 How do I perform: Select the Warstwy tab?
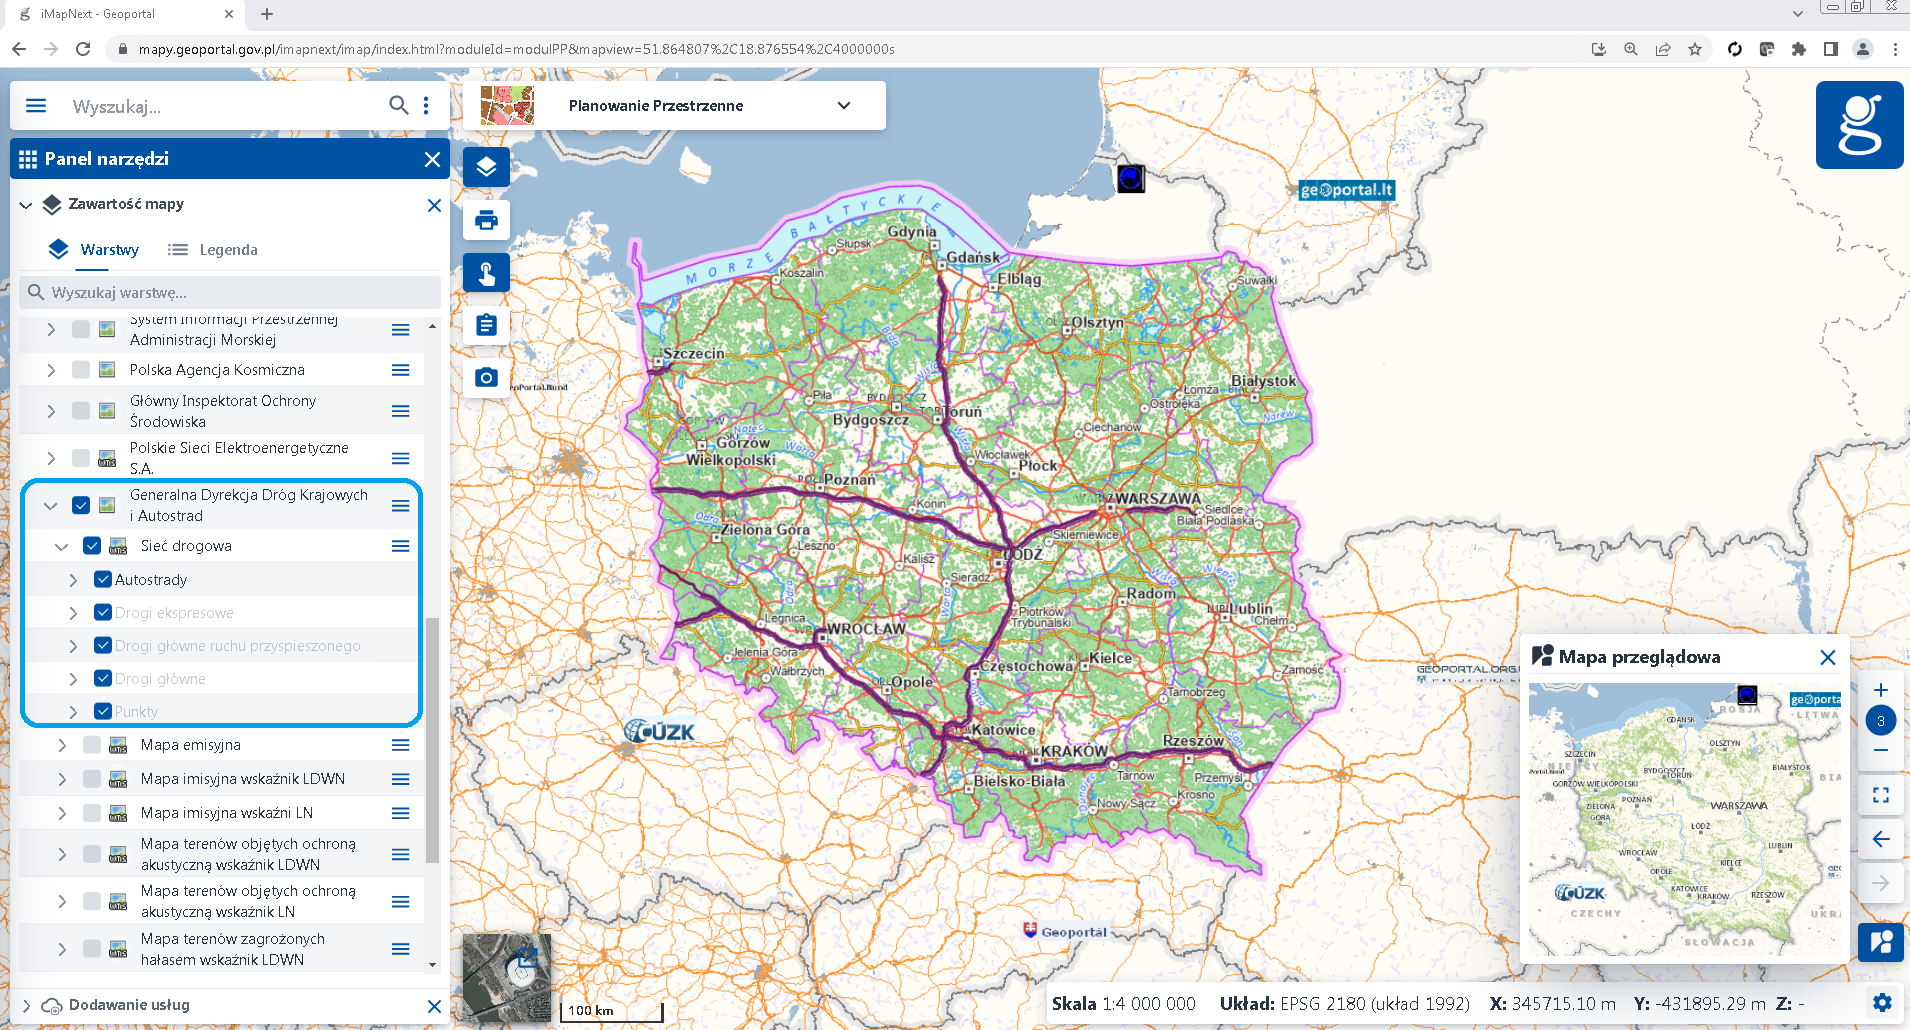pyautogui.click(x=95, y=250)
